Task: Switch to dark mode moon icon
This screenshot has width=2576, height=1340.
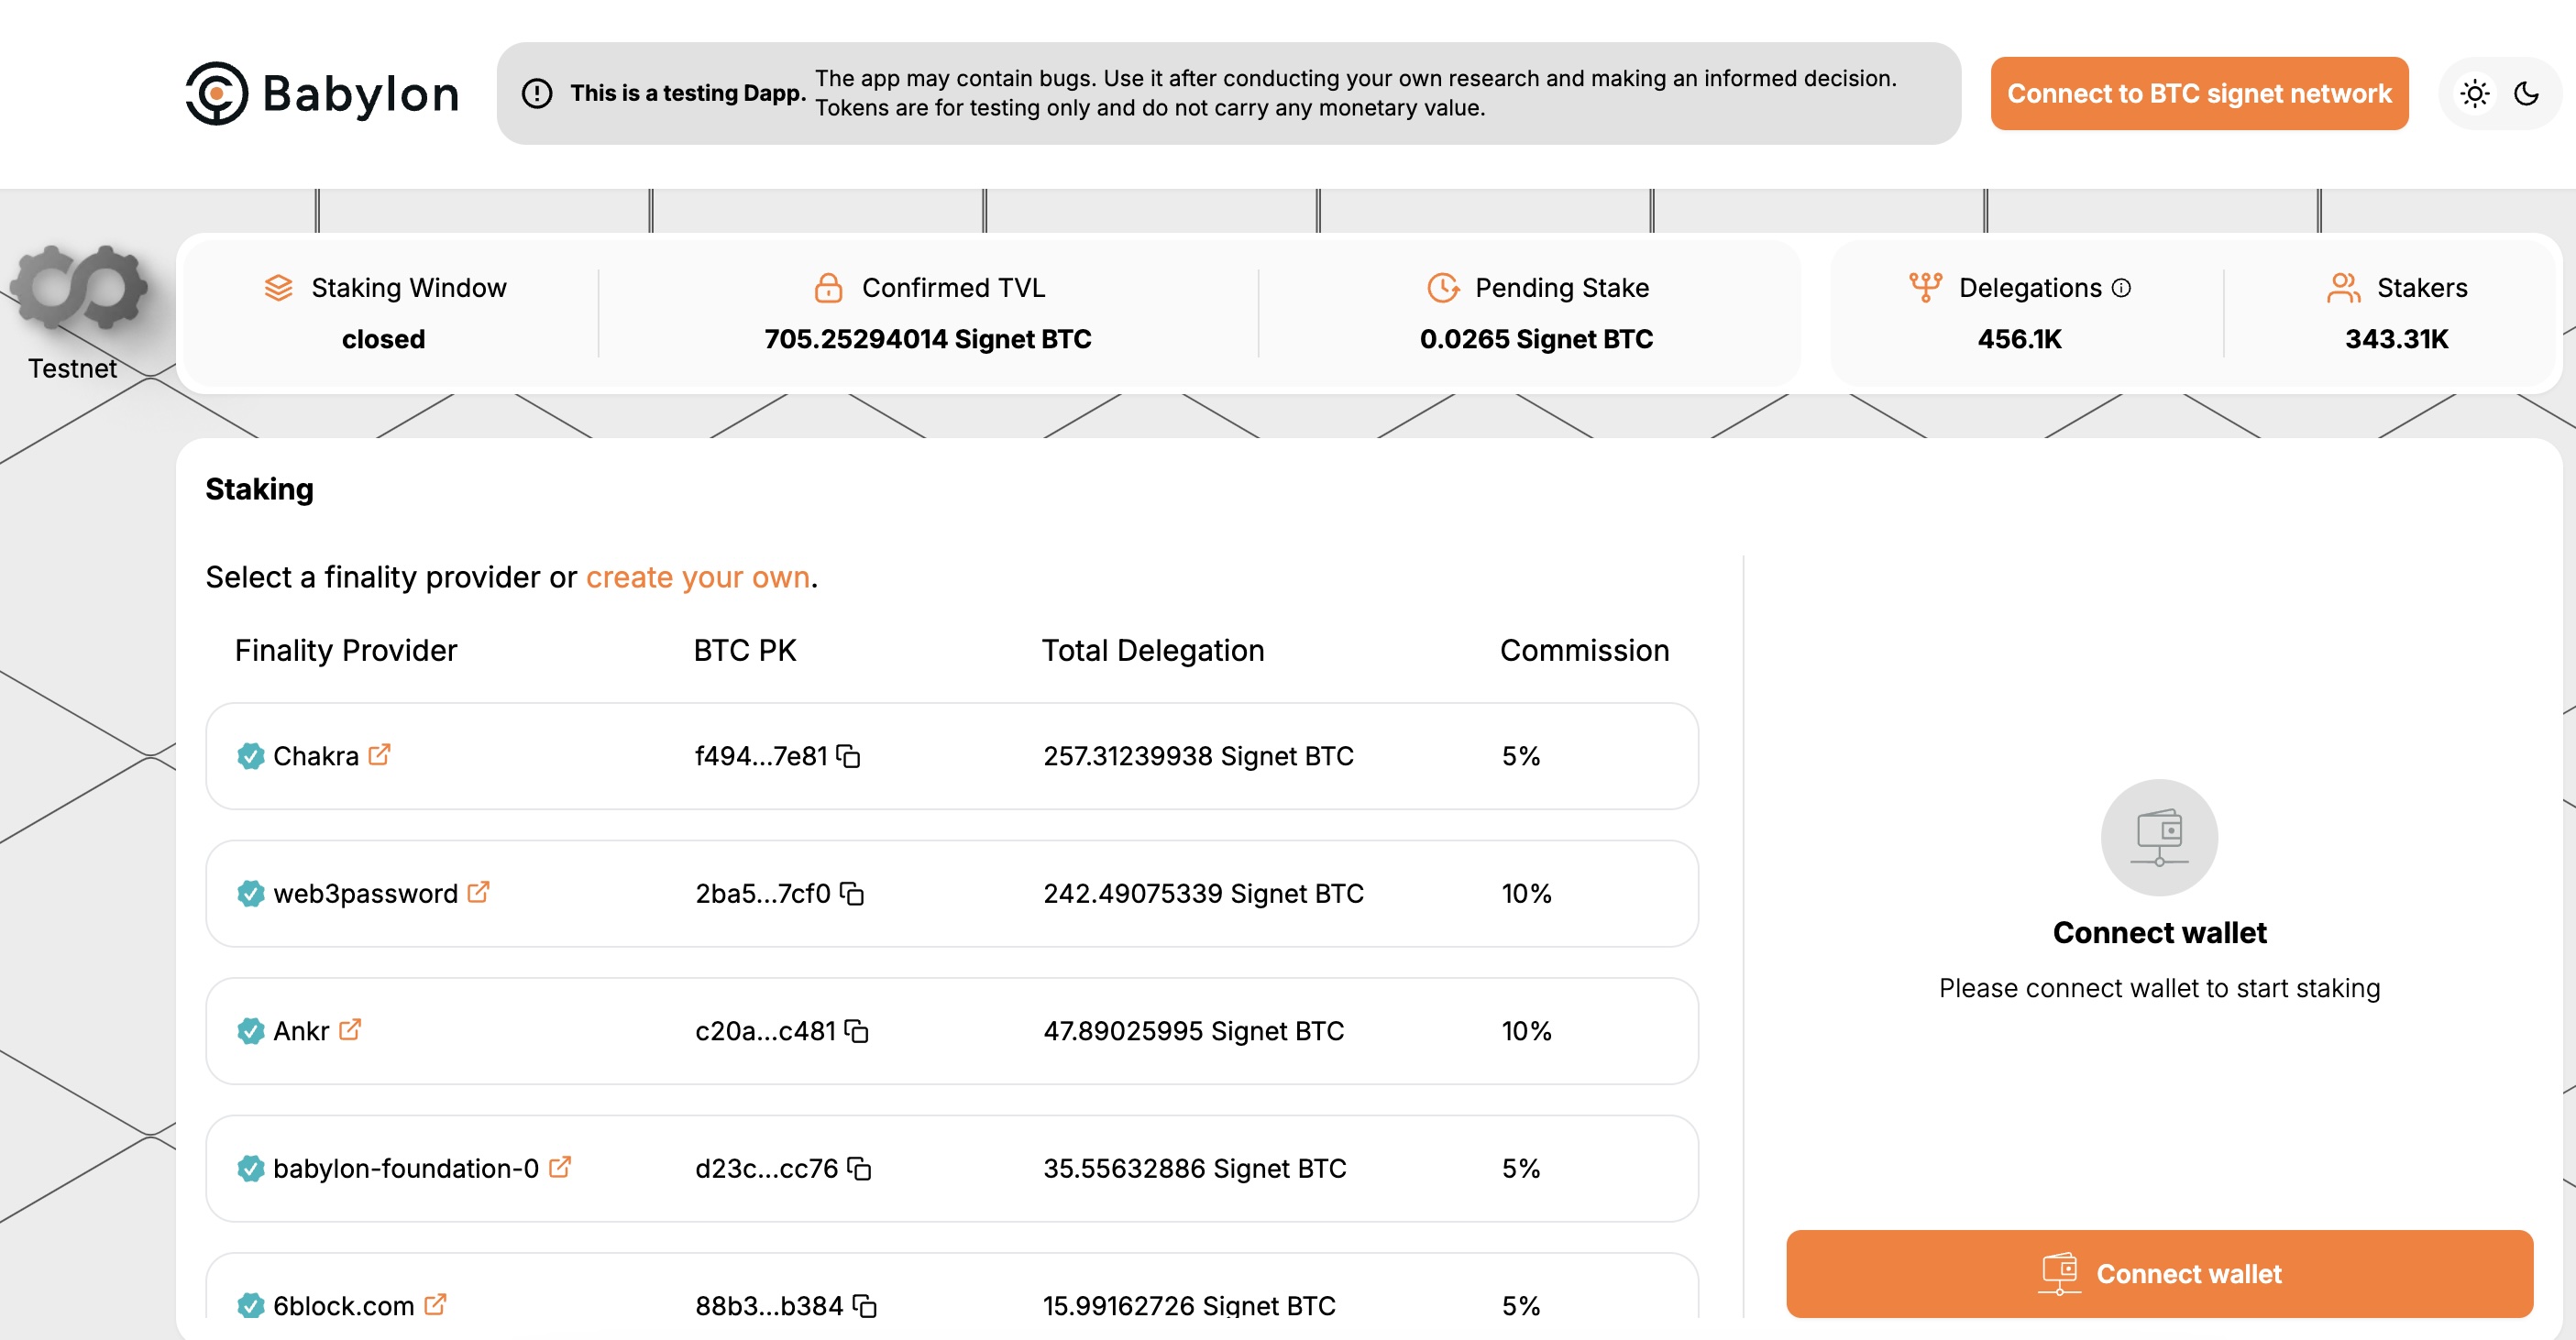Action: click(x=2526, y=94)
